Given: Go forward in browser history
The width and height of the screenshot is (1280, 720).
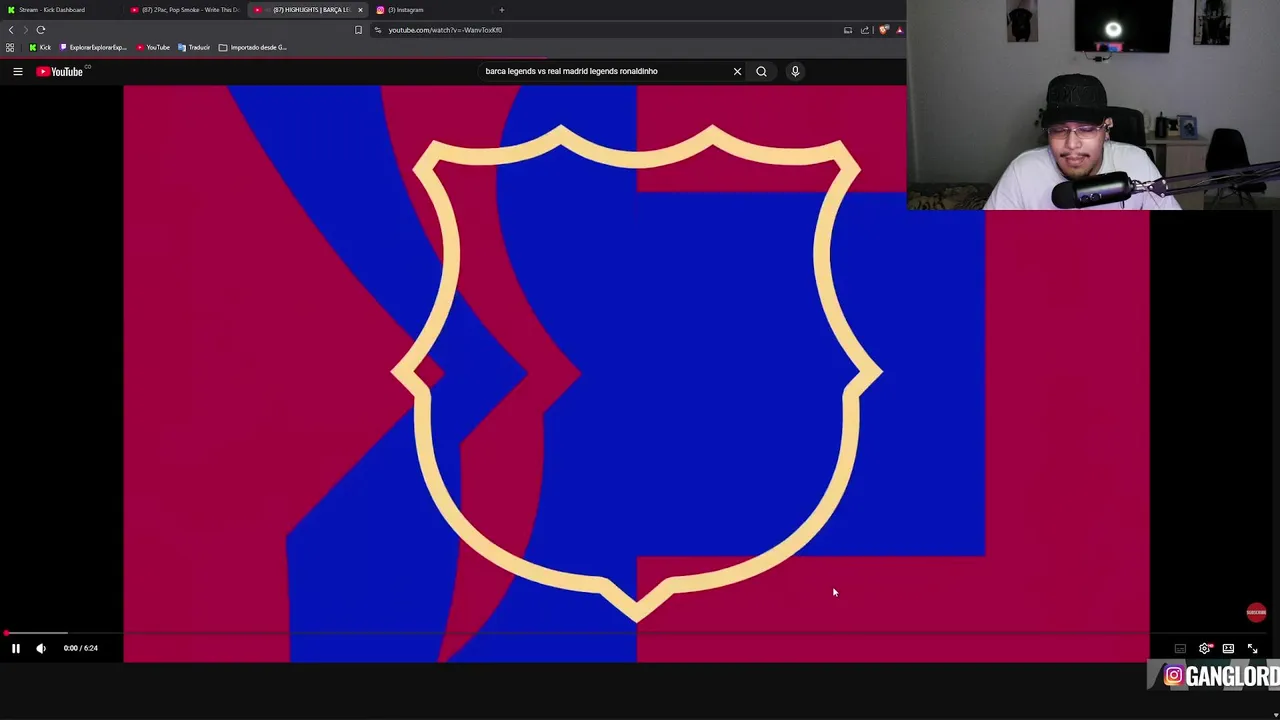Looking at the screenshot, I should click(25, 30).
